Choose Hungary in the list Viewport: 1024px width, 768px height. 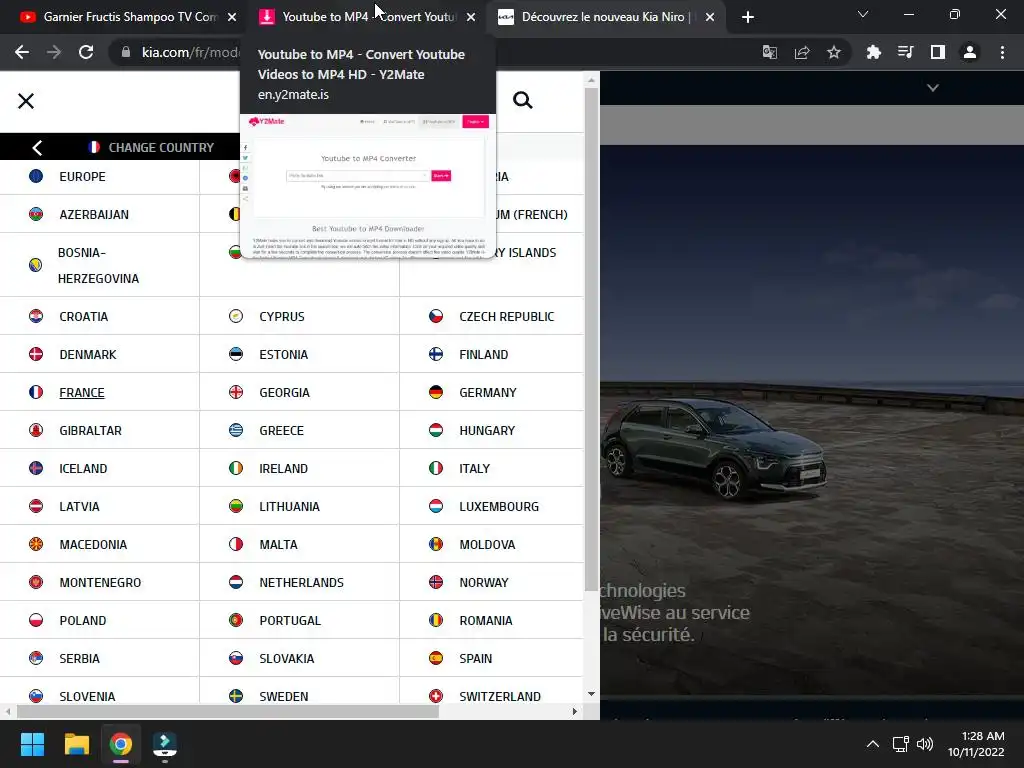coord(487,430)
